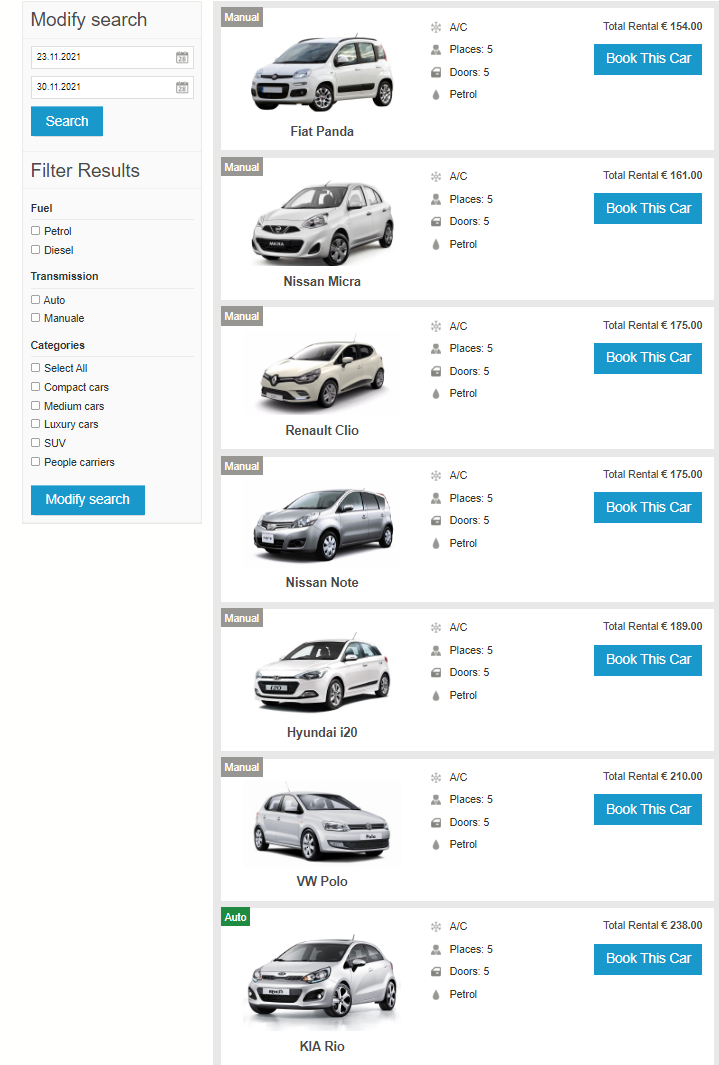
Task: Open the Renault Clio car photo
Action: [323, 374]
